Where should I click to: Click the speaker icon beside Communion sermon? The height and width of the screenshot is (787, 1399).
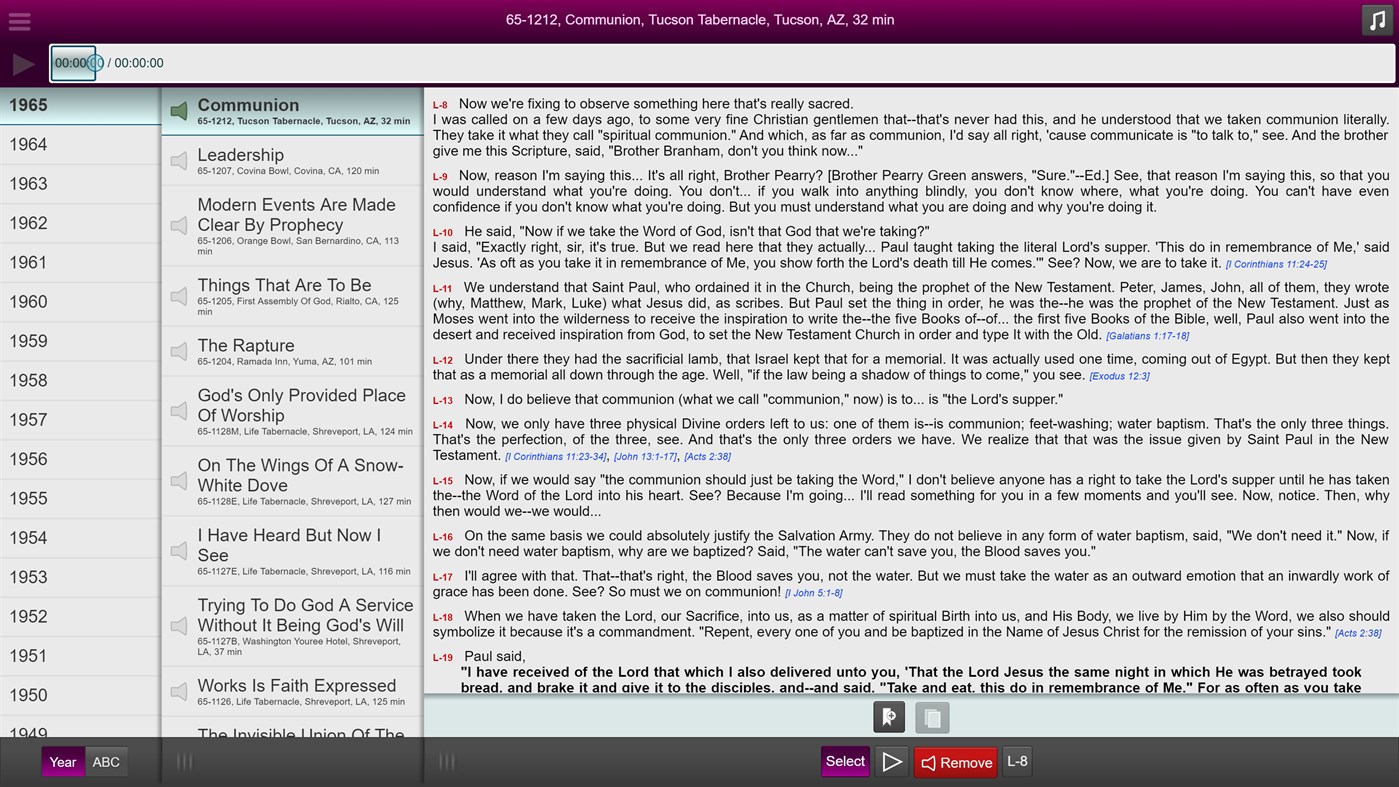coord(177,110)
